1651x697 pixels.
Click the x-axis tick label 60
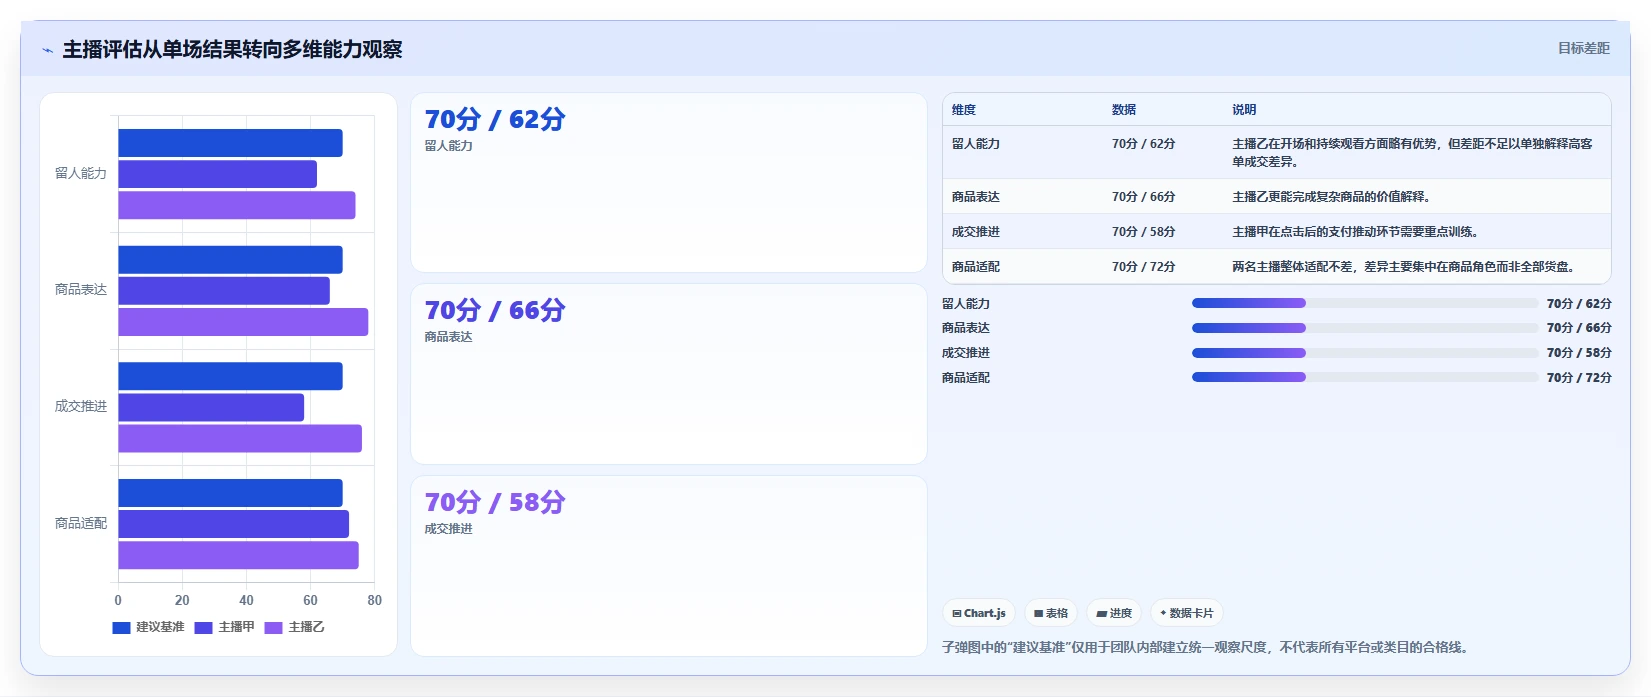pyautogui.click(x=310, y=601)
